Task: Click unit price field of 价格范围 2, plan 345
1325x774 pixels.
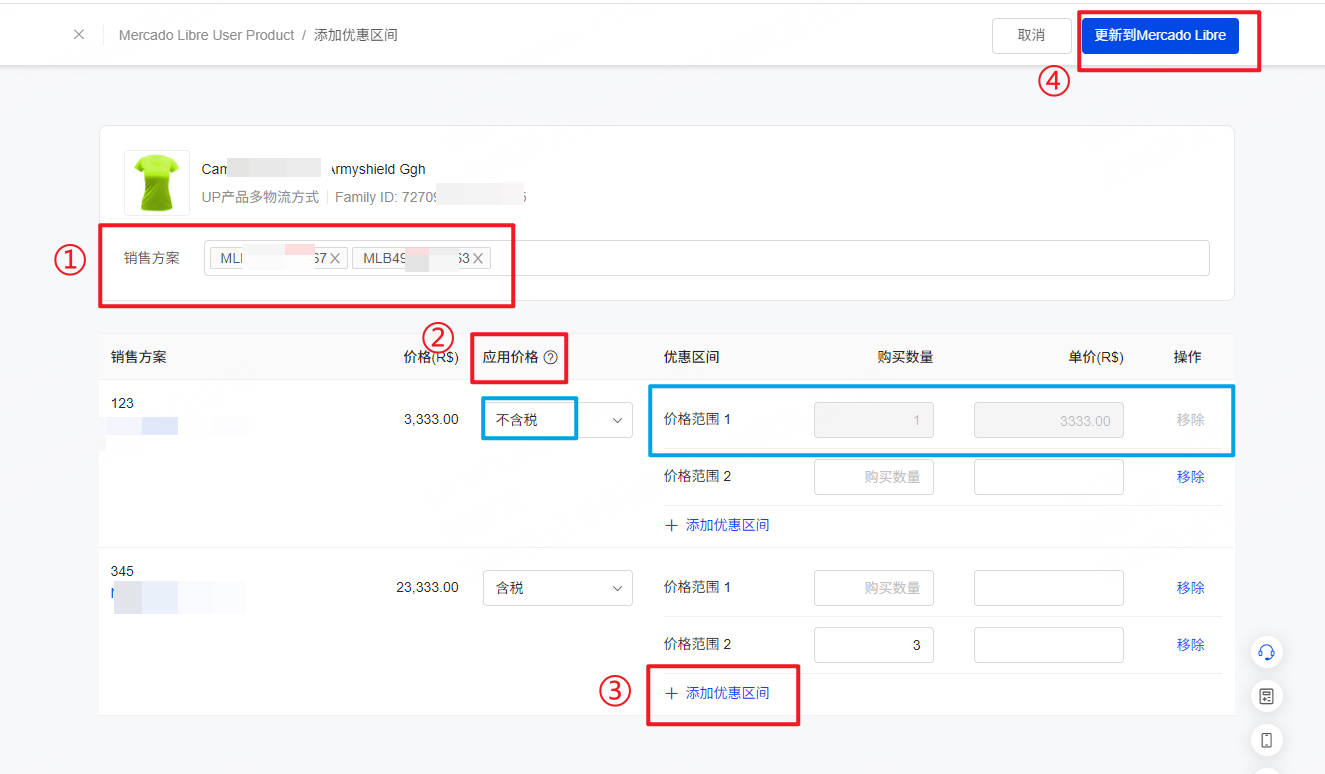Action: click(1048, 645)
